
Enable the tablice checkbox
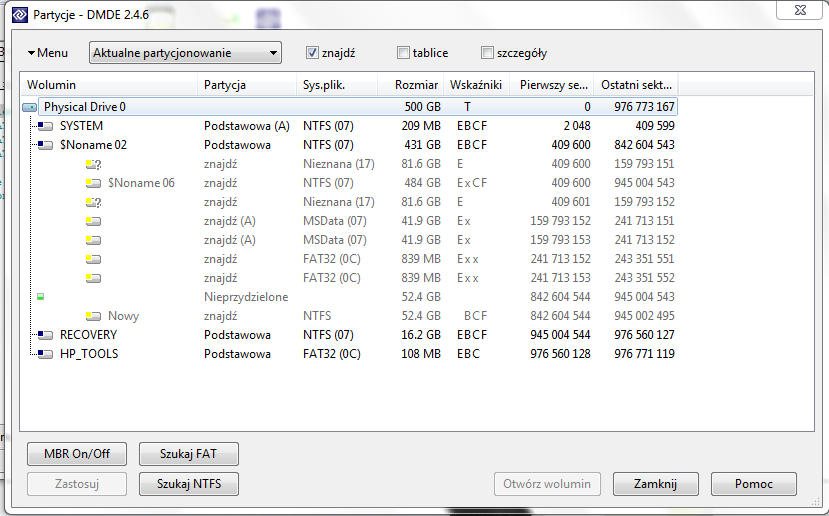(x=403, y=53)
